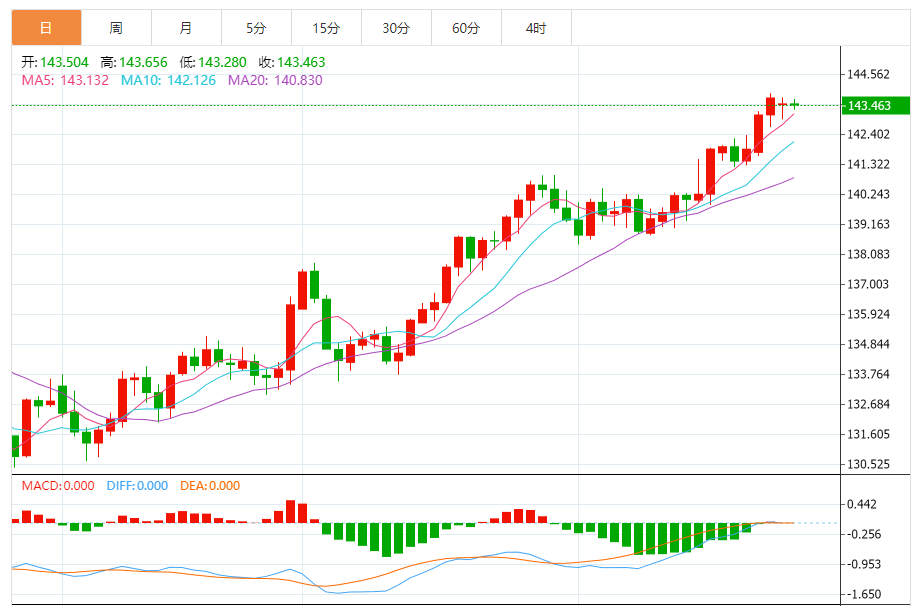Screen dimensions: 916x606
Task: Click the 142.402 price axis label
Action: (x=869, y=134)
